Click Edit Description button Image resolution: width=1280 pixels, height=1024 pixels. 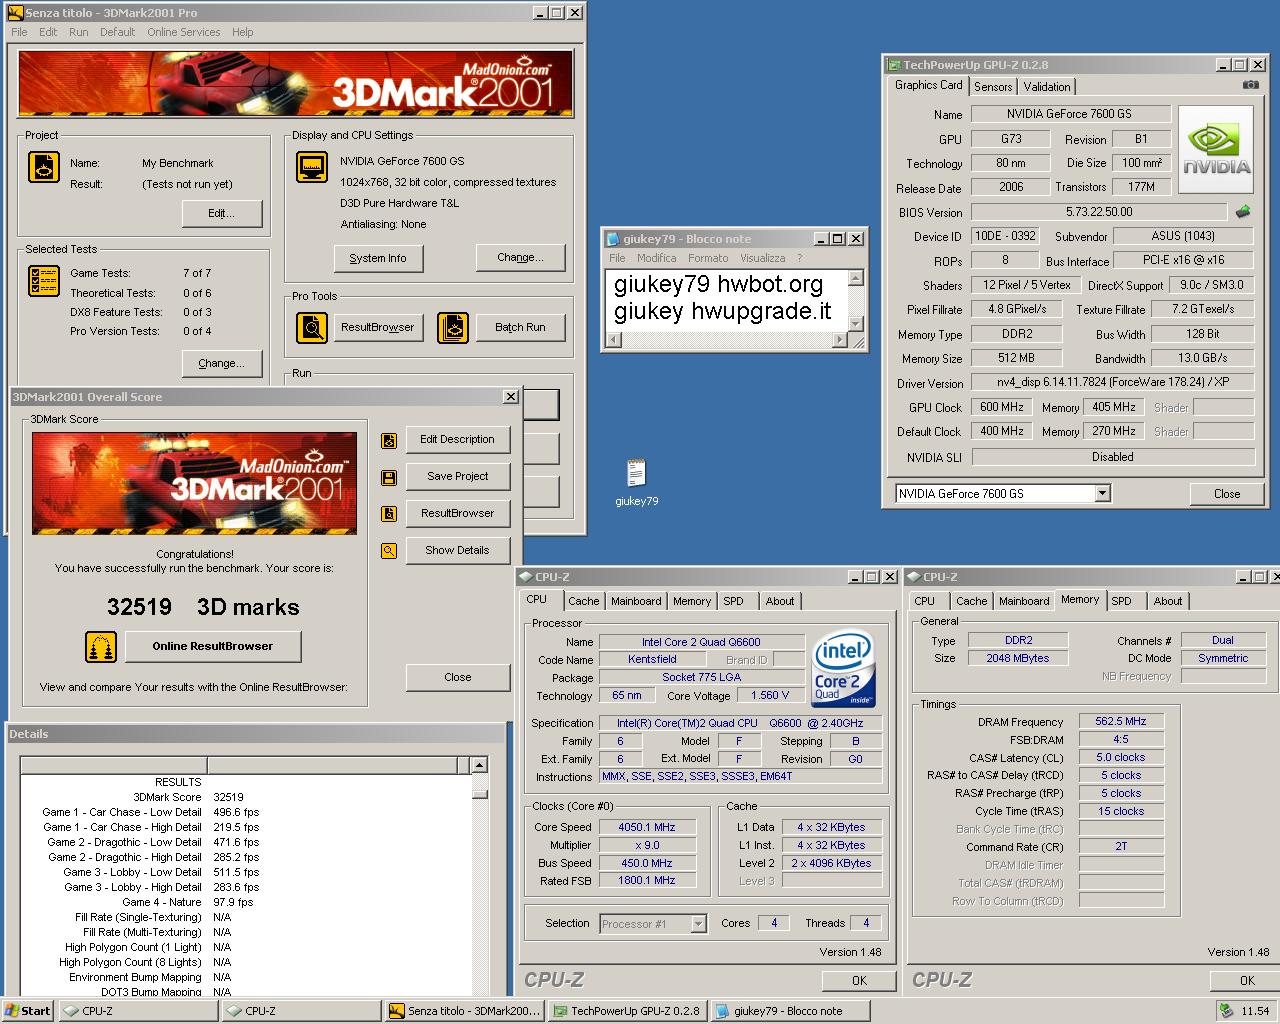click(458, 439)
